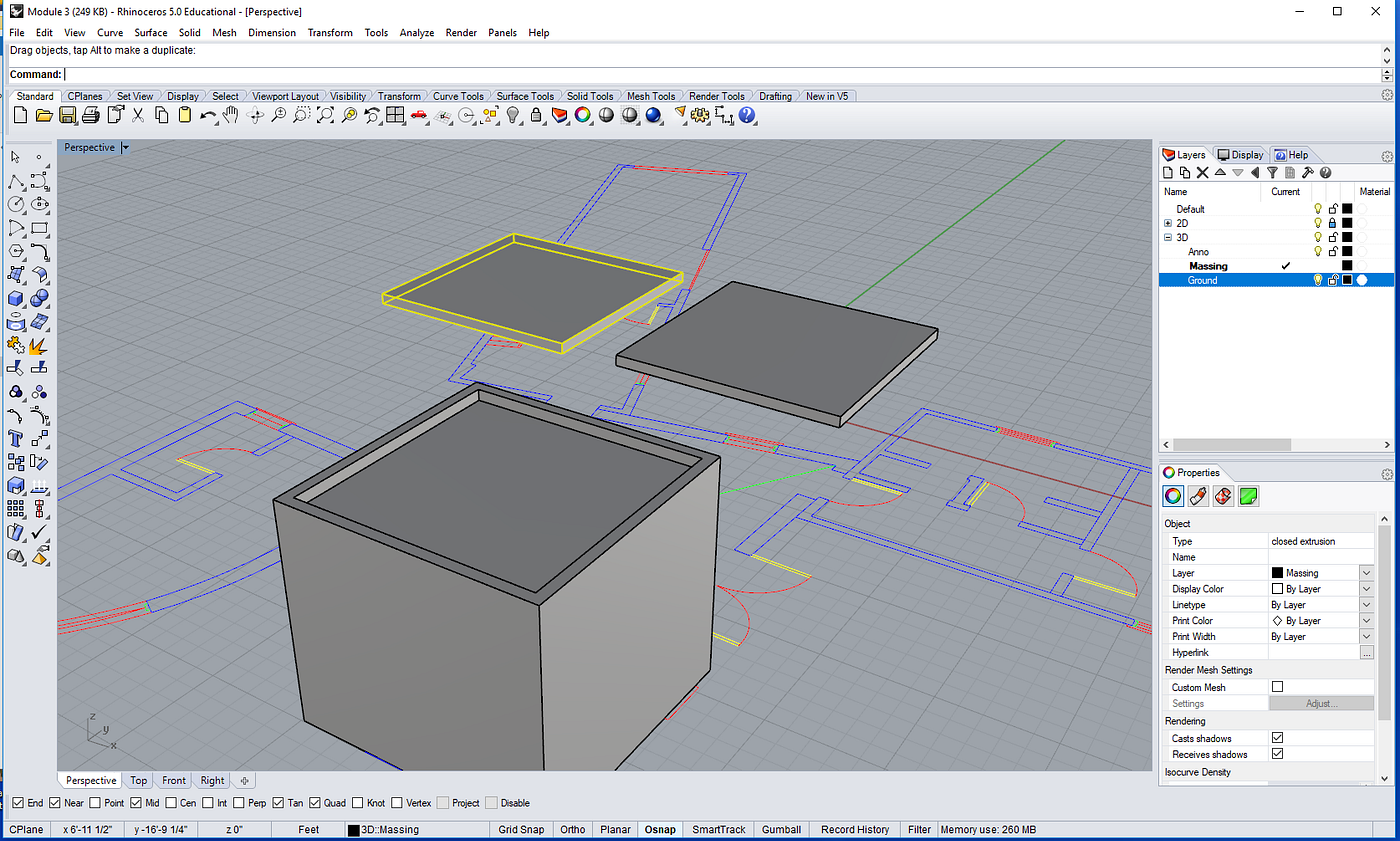1400x841 pixels.
Task: Switch to the Solid Tools toolbar tab
Action: [590, 97]
